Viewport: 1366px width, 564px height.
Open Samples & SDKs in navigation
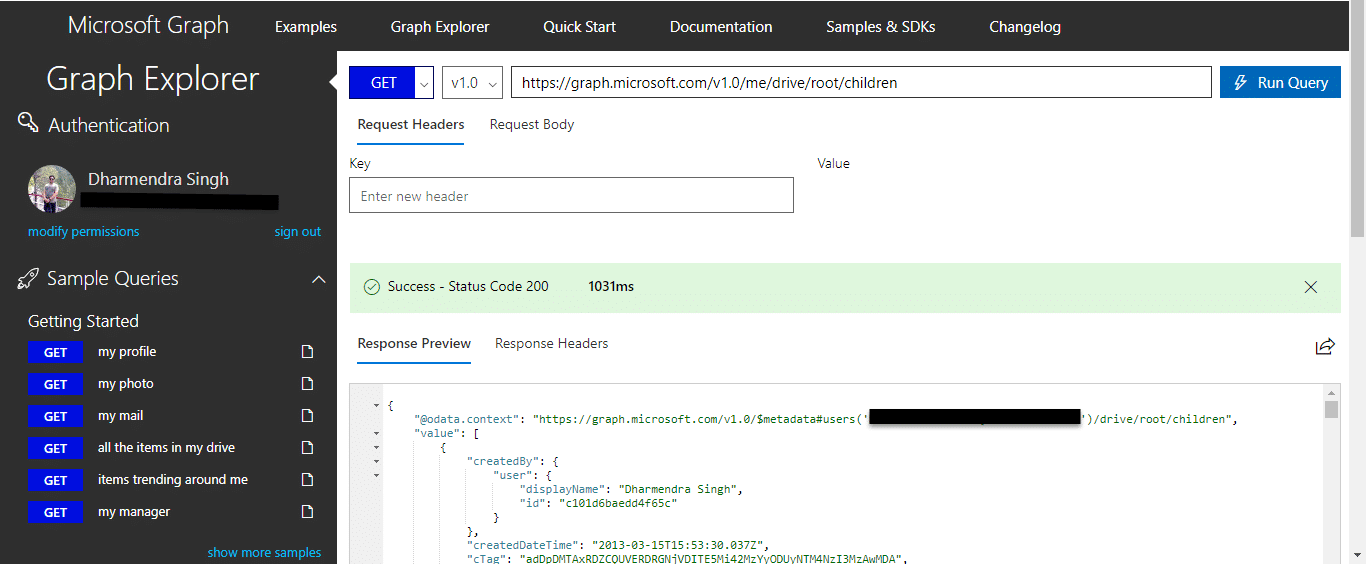click(881, 27)
